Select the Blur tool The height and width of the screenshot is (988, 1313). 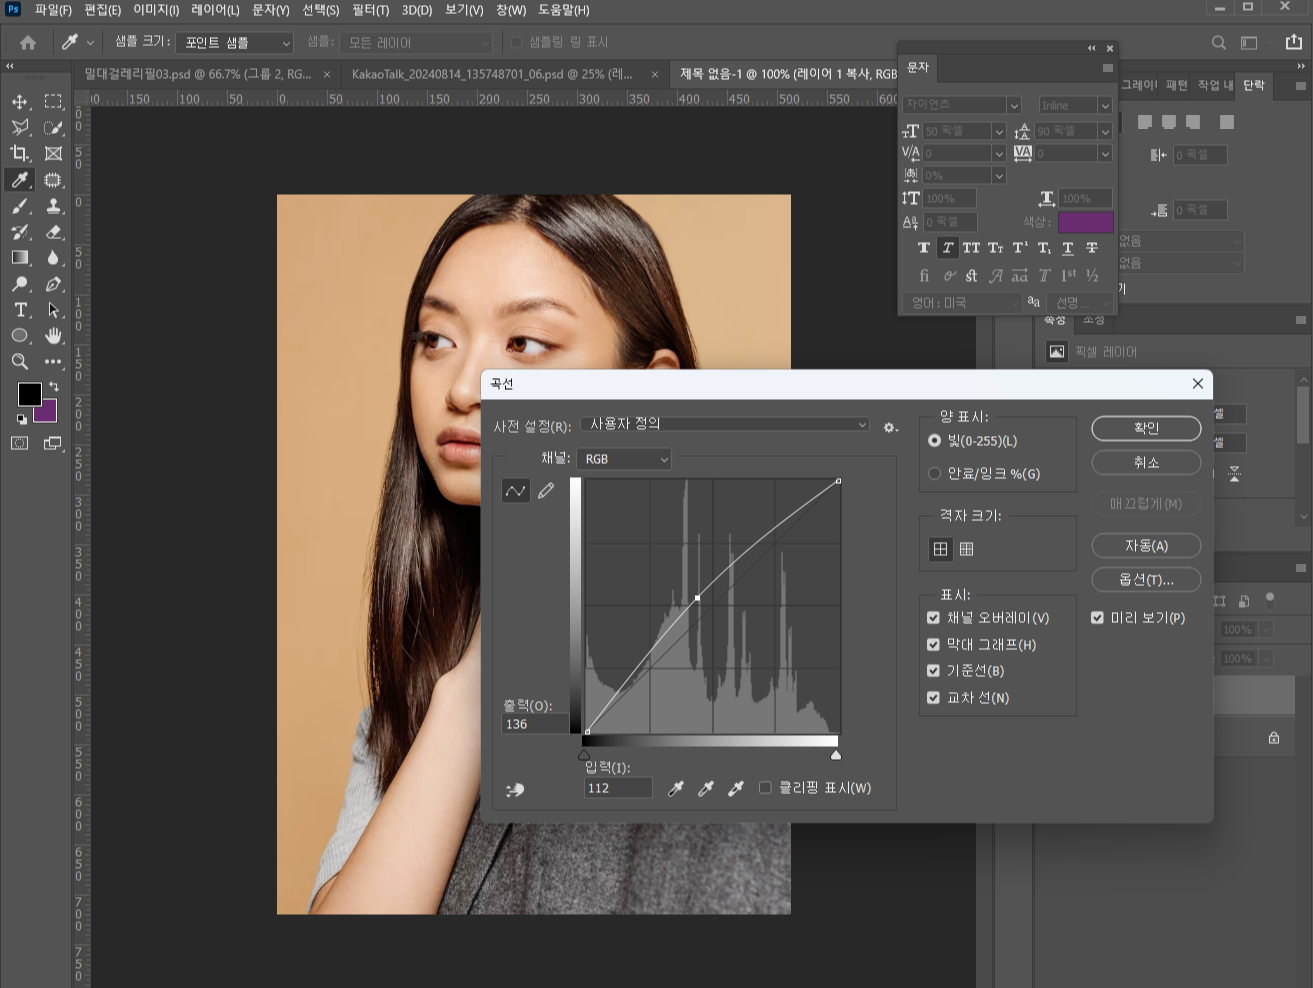(53, 258)
